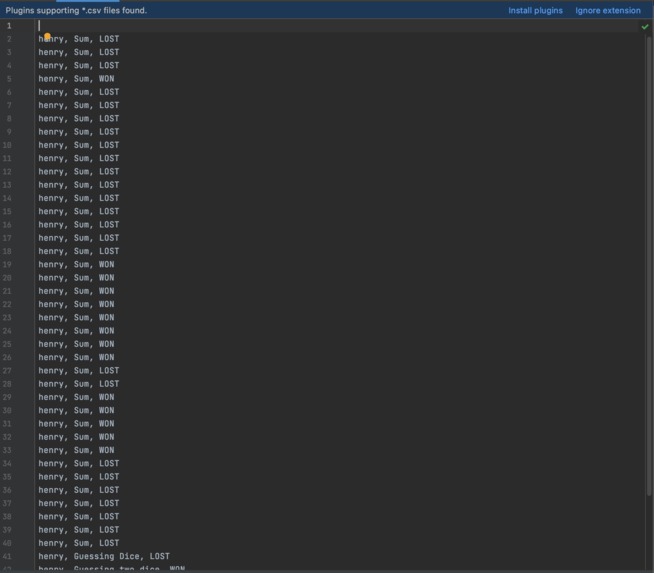Click gutter line number 28
Viewport: 654px width, 573px height.
pos(7,384)
